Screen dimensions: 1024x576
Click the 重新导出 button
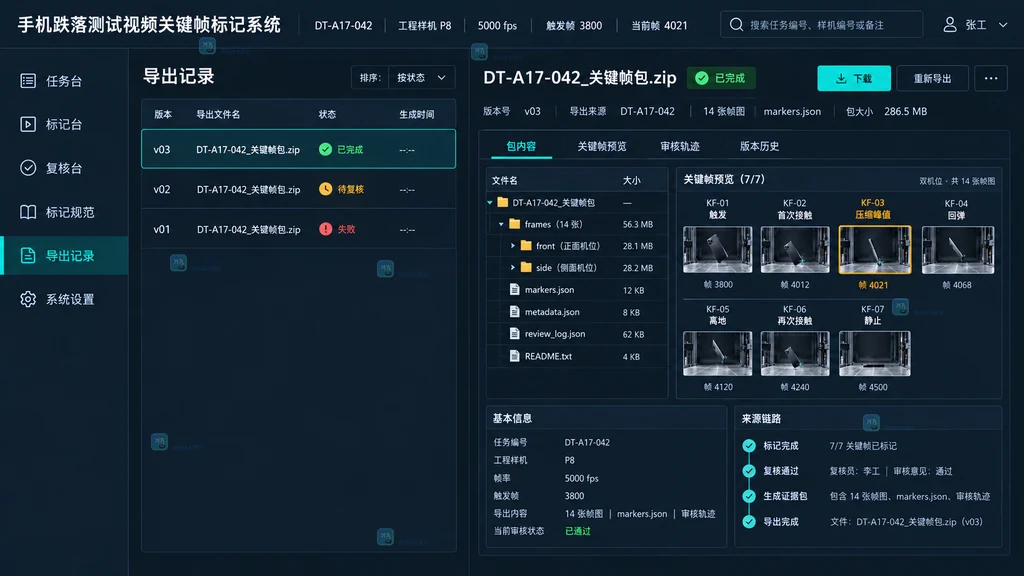(932, 78)
